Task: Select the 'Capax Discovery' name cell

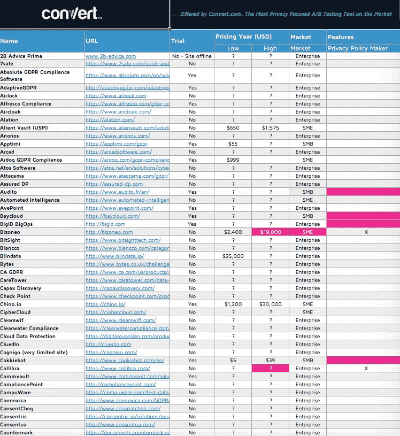Action: 42,288
